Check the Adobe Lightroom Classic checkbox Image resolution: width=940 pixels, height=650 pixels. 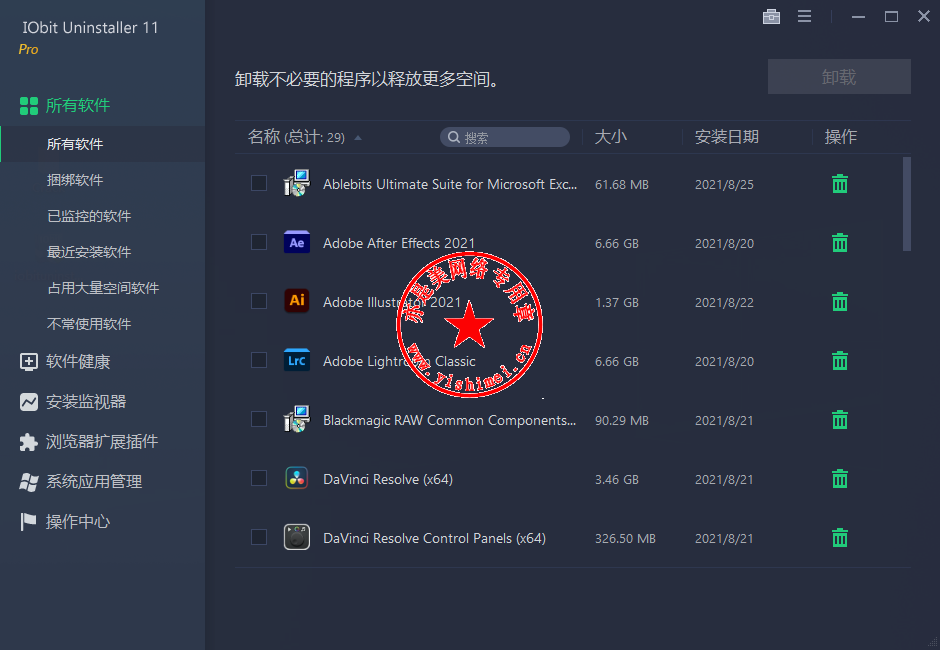click(259, 360)
